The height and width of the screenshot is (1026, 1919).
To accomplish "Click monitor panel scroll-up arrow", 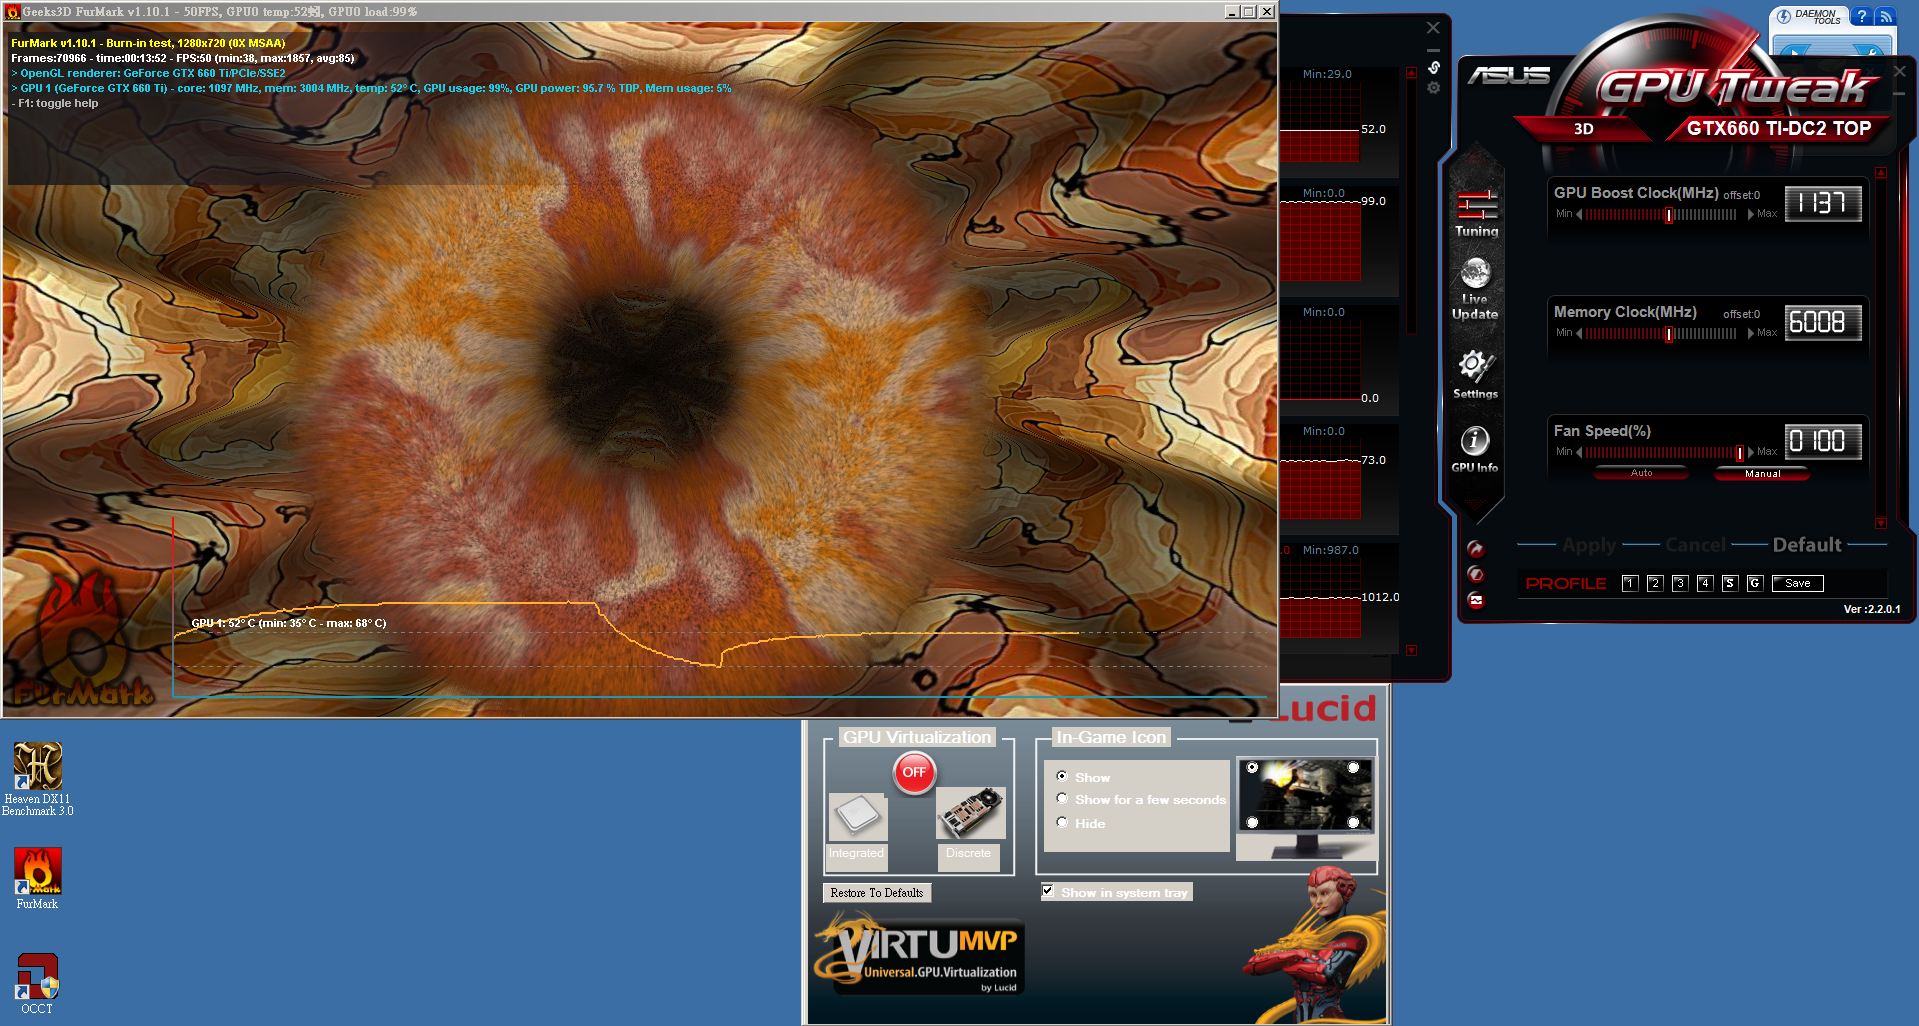I will click(x=1411, y=72).
